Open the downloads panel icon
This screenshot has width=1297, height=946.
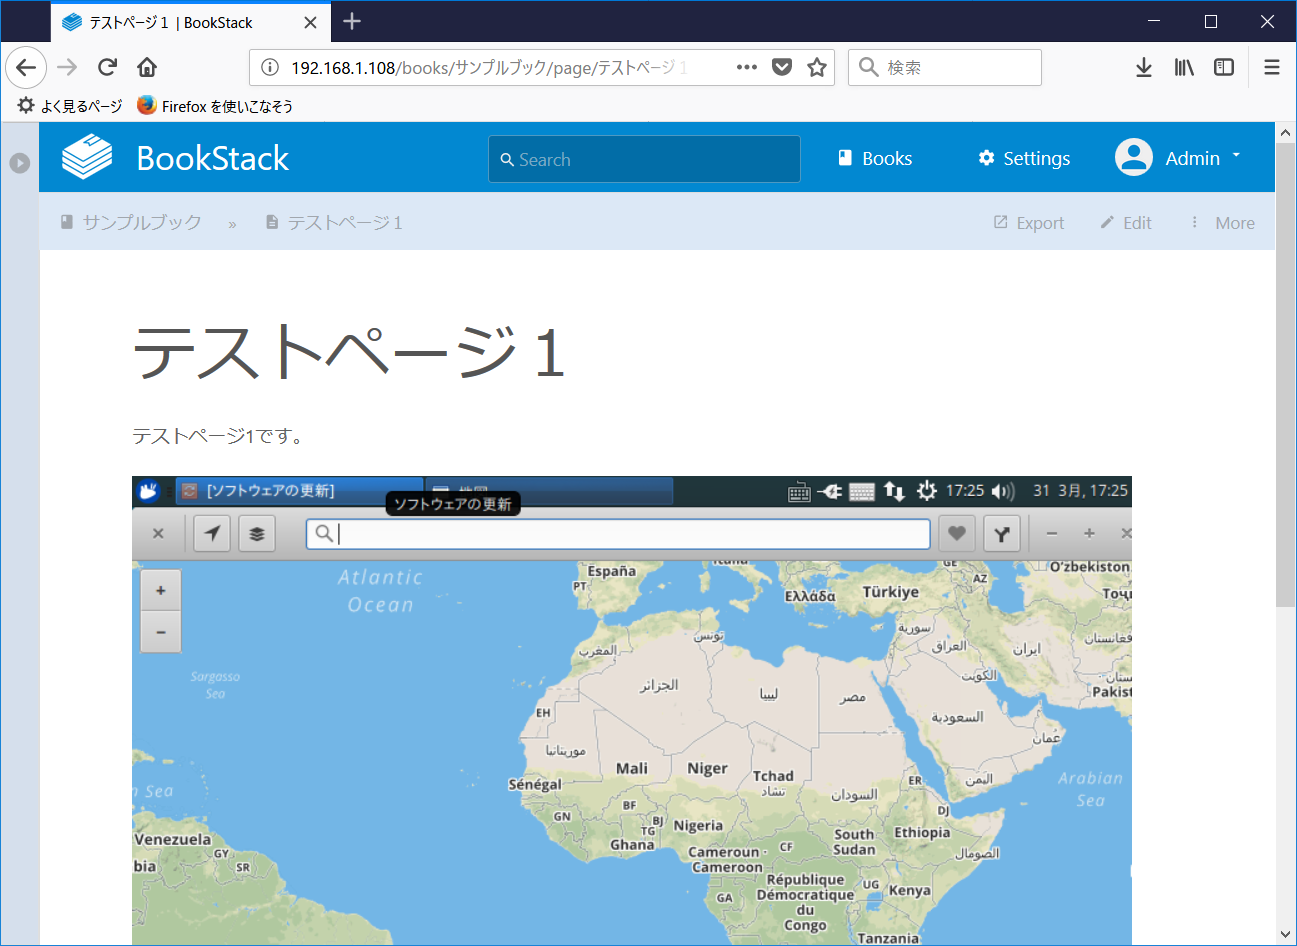point(1143,67)
